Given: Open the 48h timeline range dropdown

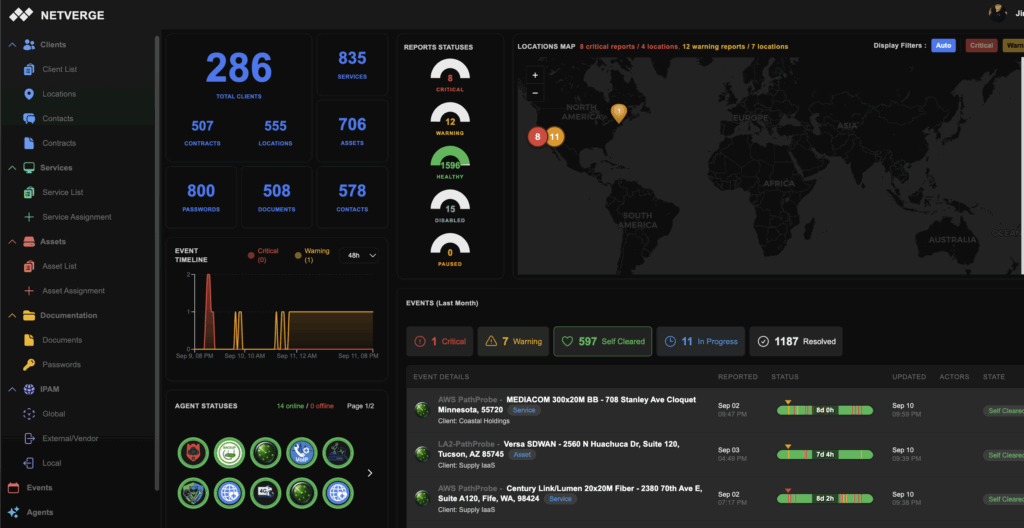Looking at the screenshot, I should point(360,256).
